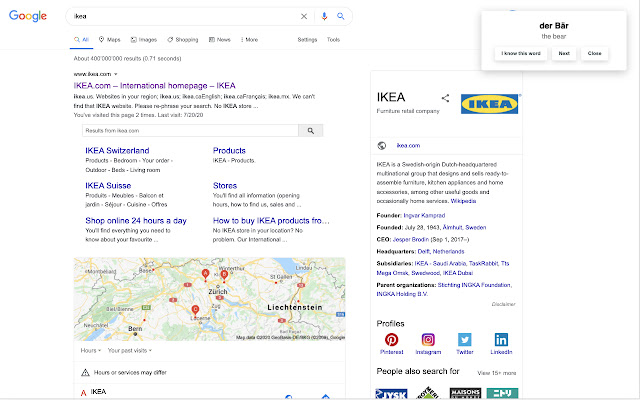The image size is (640, 400).
Task: Switch to the Shopping tab
Action: point(182,40)
